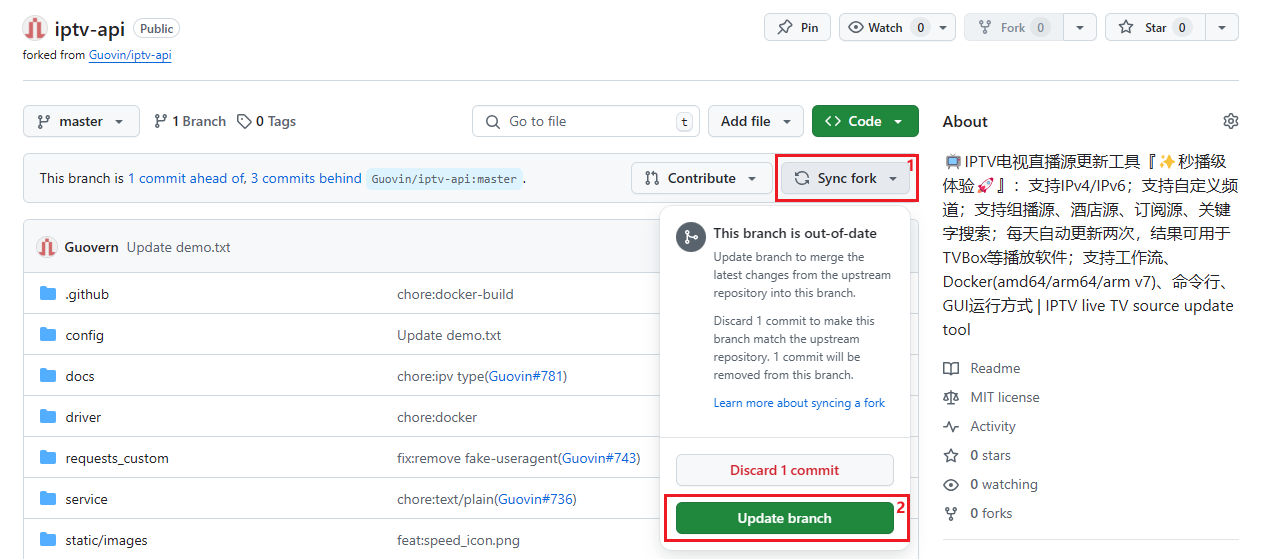The width and height of the screenshot is (1264, 559).
Task: Open the Contribute menu
Action: click(x=700, y=178)
